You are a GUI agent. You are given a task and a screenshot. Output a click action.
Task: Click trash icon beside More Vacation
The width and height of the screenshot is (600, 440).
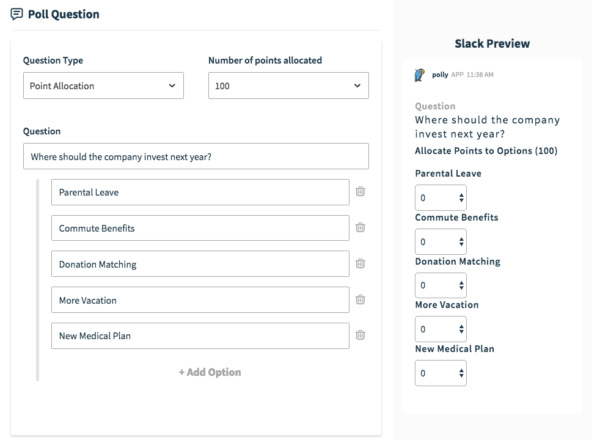tap(360, 299)
